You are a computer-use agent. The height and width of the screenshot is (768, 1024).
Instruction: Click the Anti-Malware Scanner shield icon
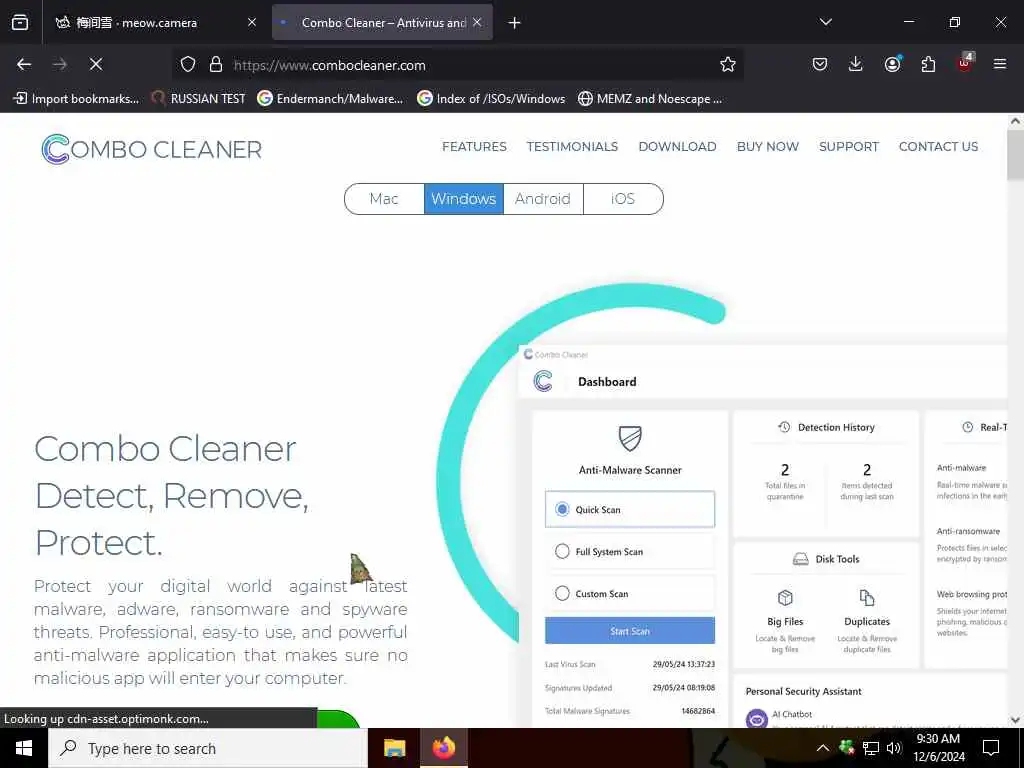630,438
